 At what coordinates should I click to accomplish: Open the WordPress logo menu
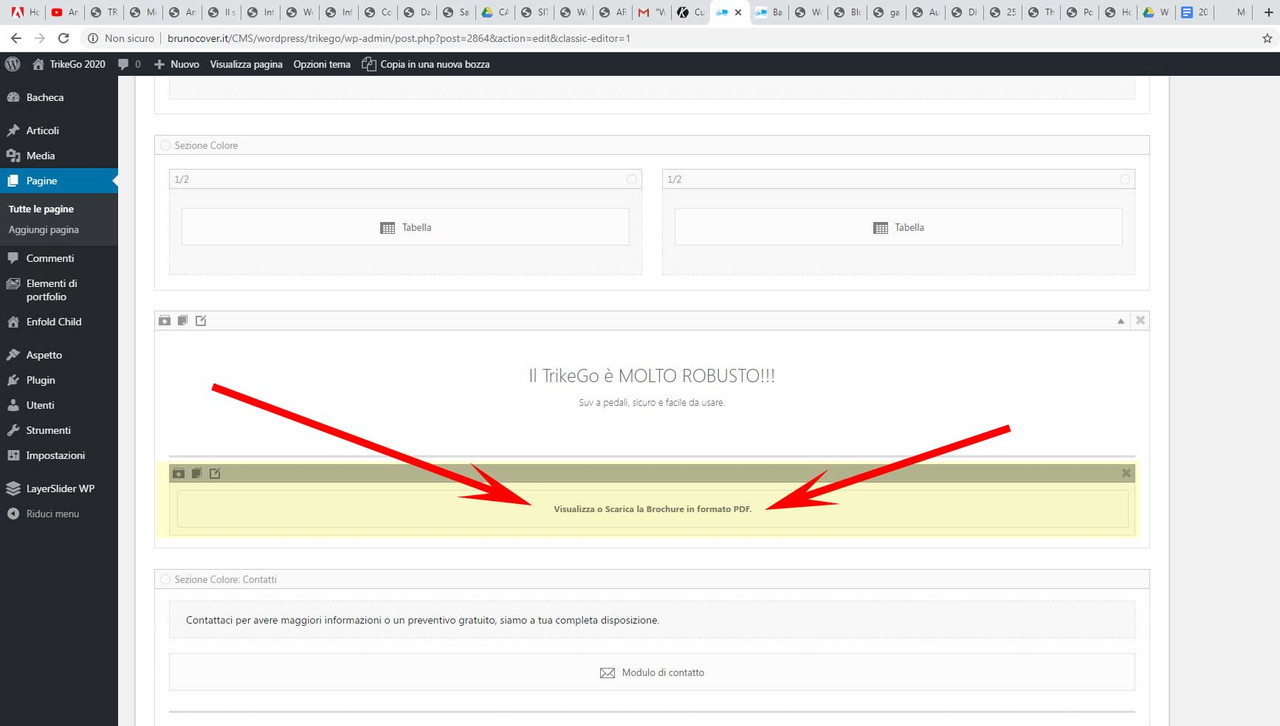(12, 64)
